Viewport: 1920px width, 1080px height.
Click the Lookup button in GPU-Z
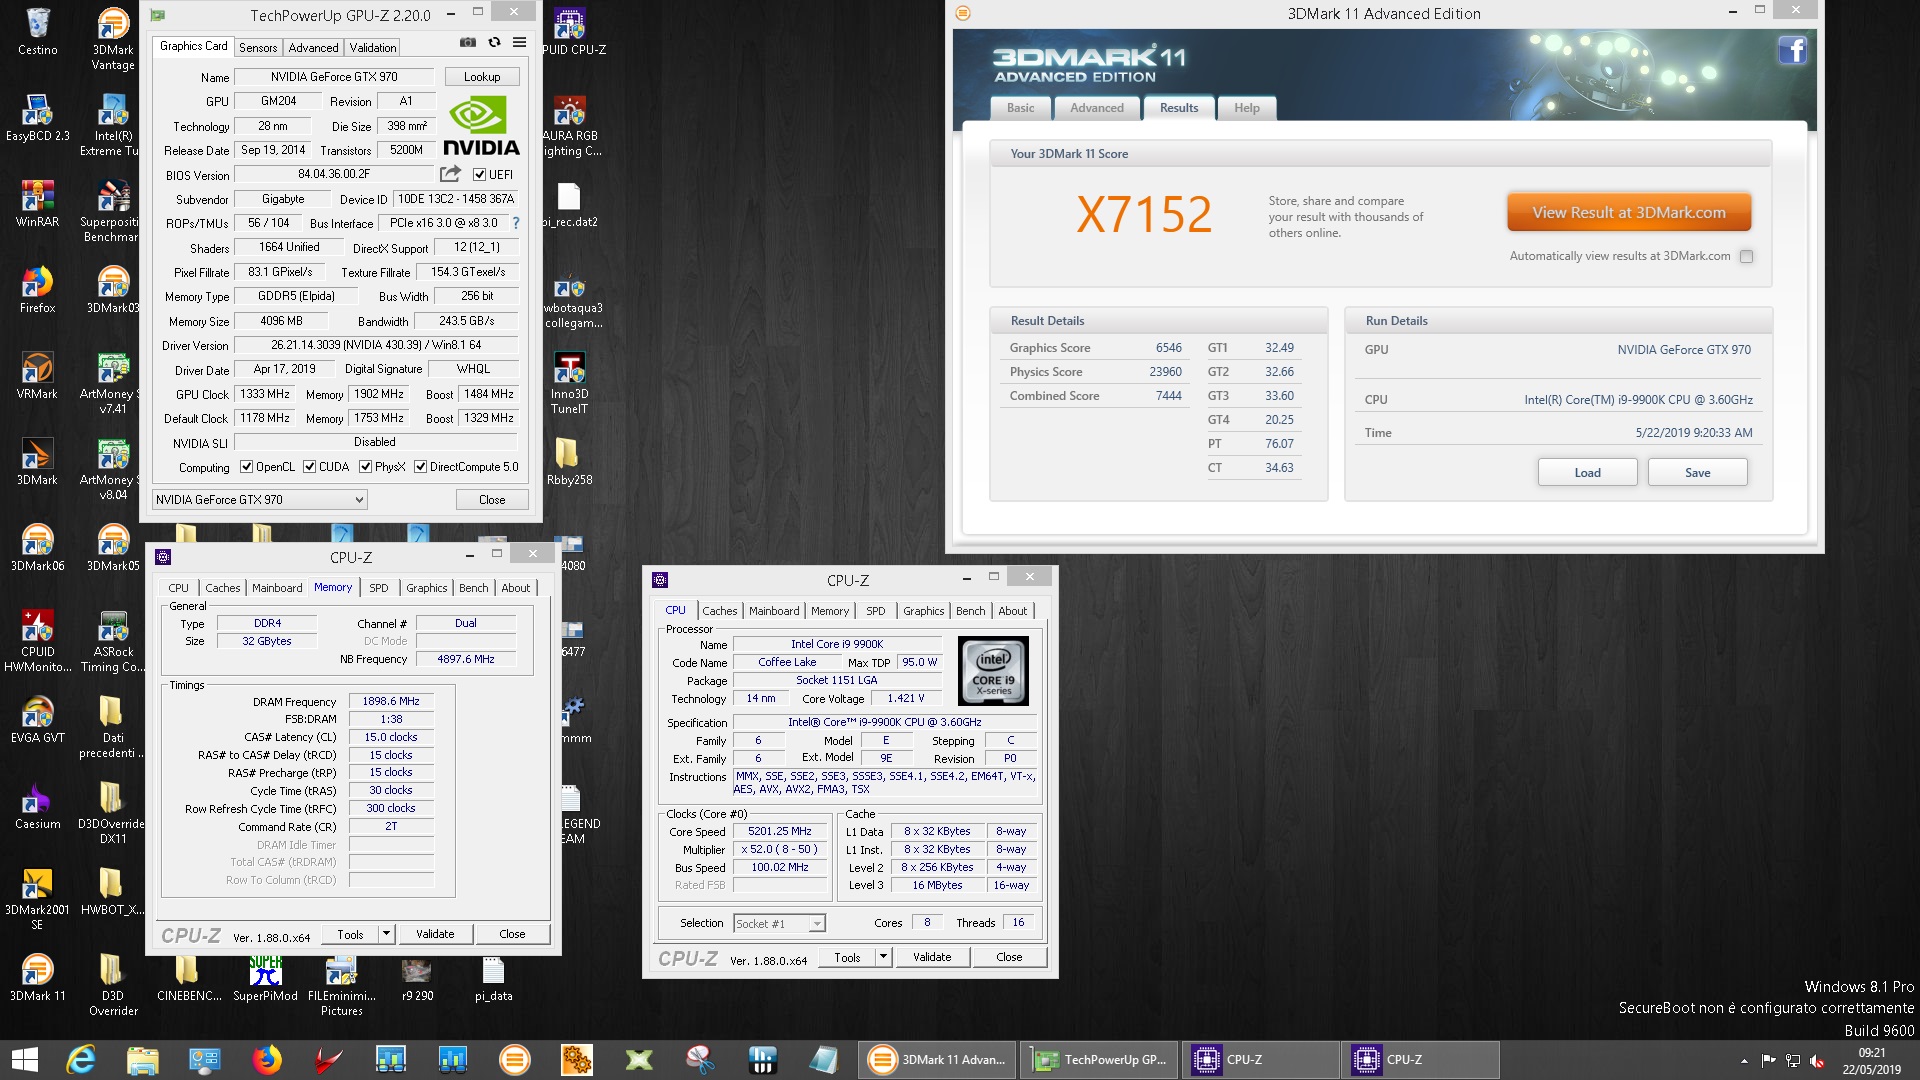[x=482, y=77]
